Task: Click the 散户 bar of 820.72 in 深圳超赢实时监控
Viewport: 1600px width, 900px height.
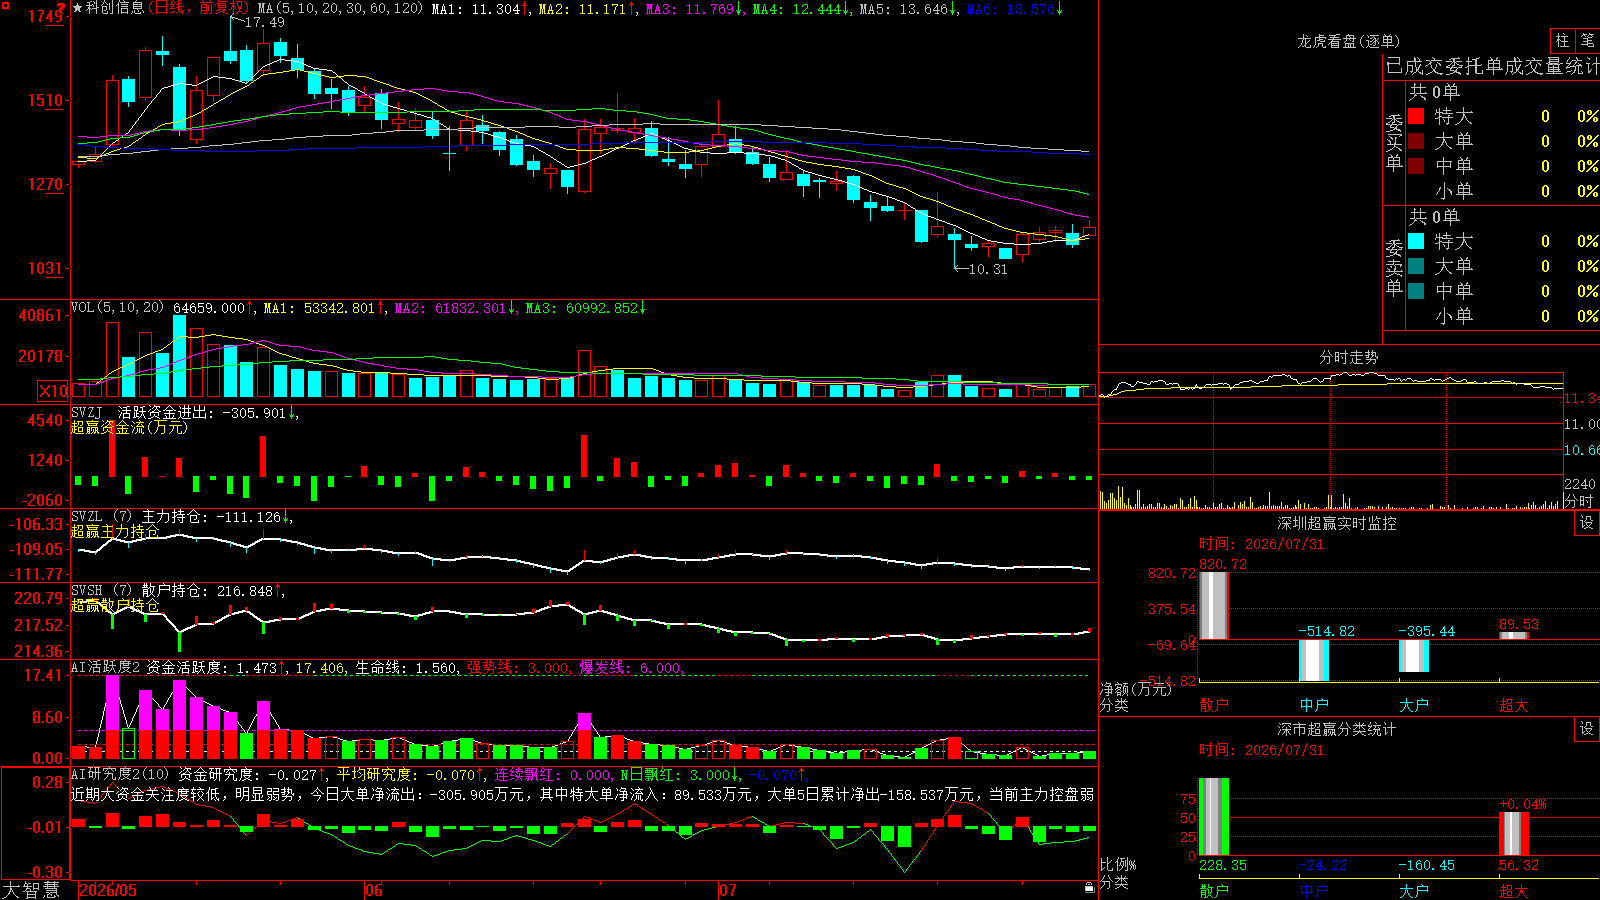Action: 1214,605
